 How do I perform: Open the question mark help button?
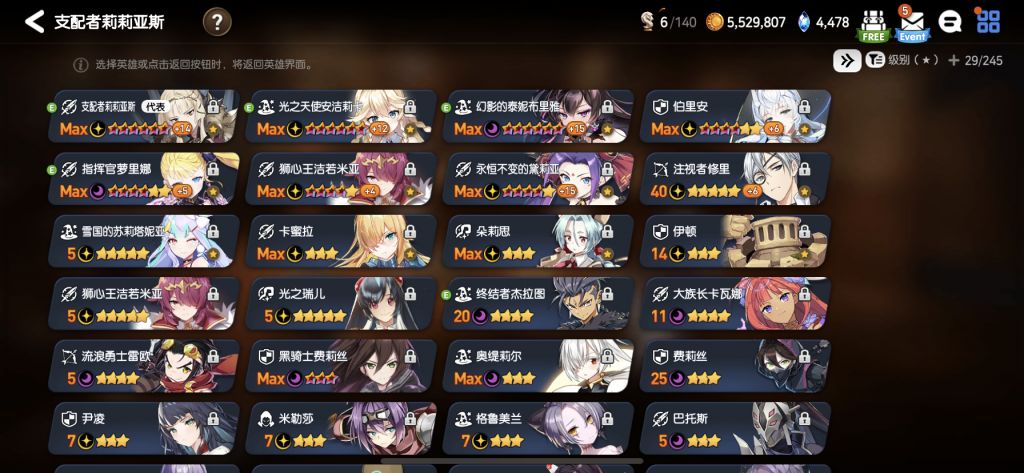pos(217,22)
